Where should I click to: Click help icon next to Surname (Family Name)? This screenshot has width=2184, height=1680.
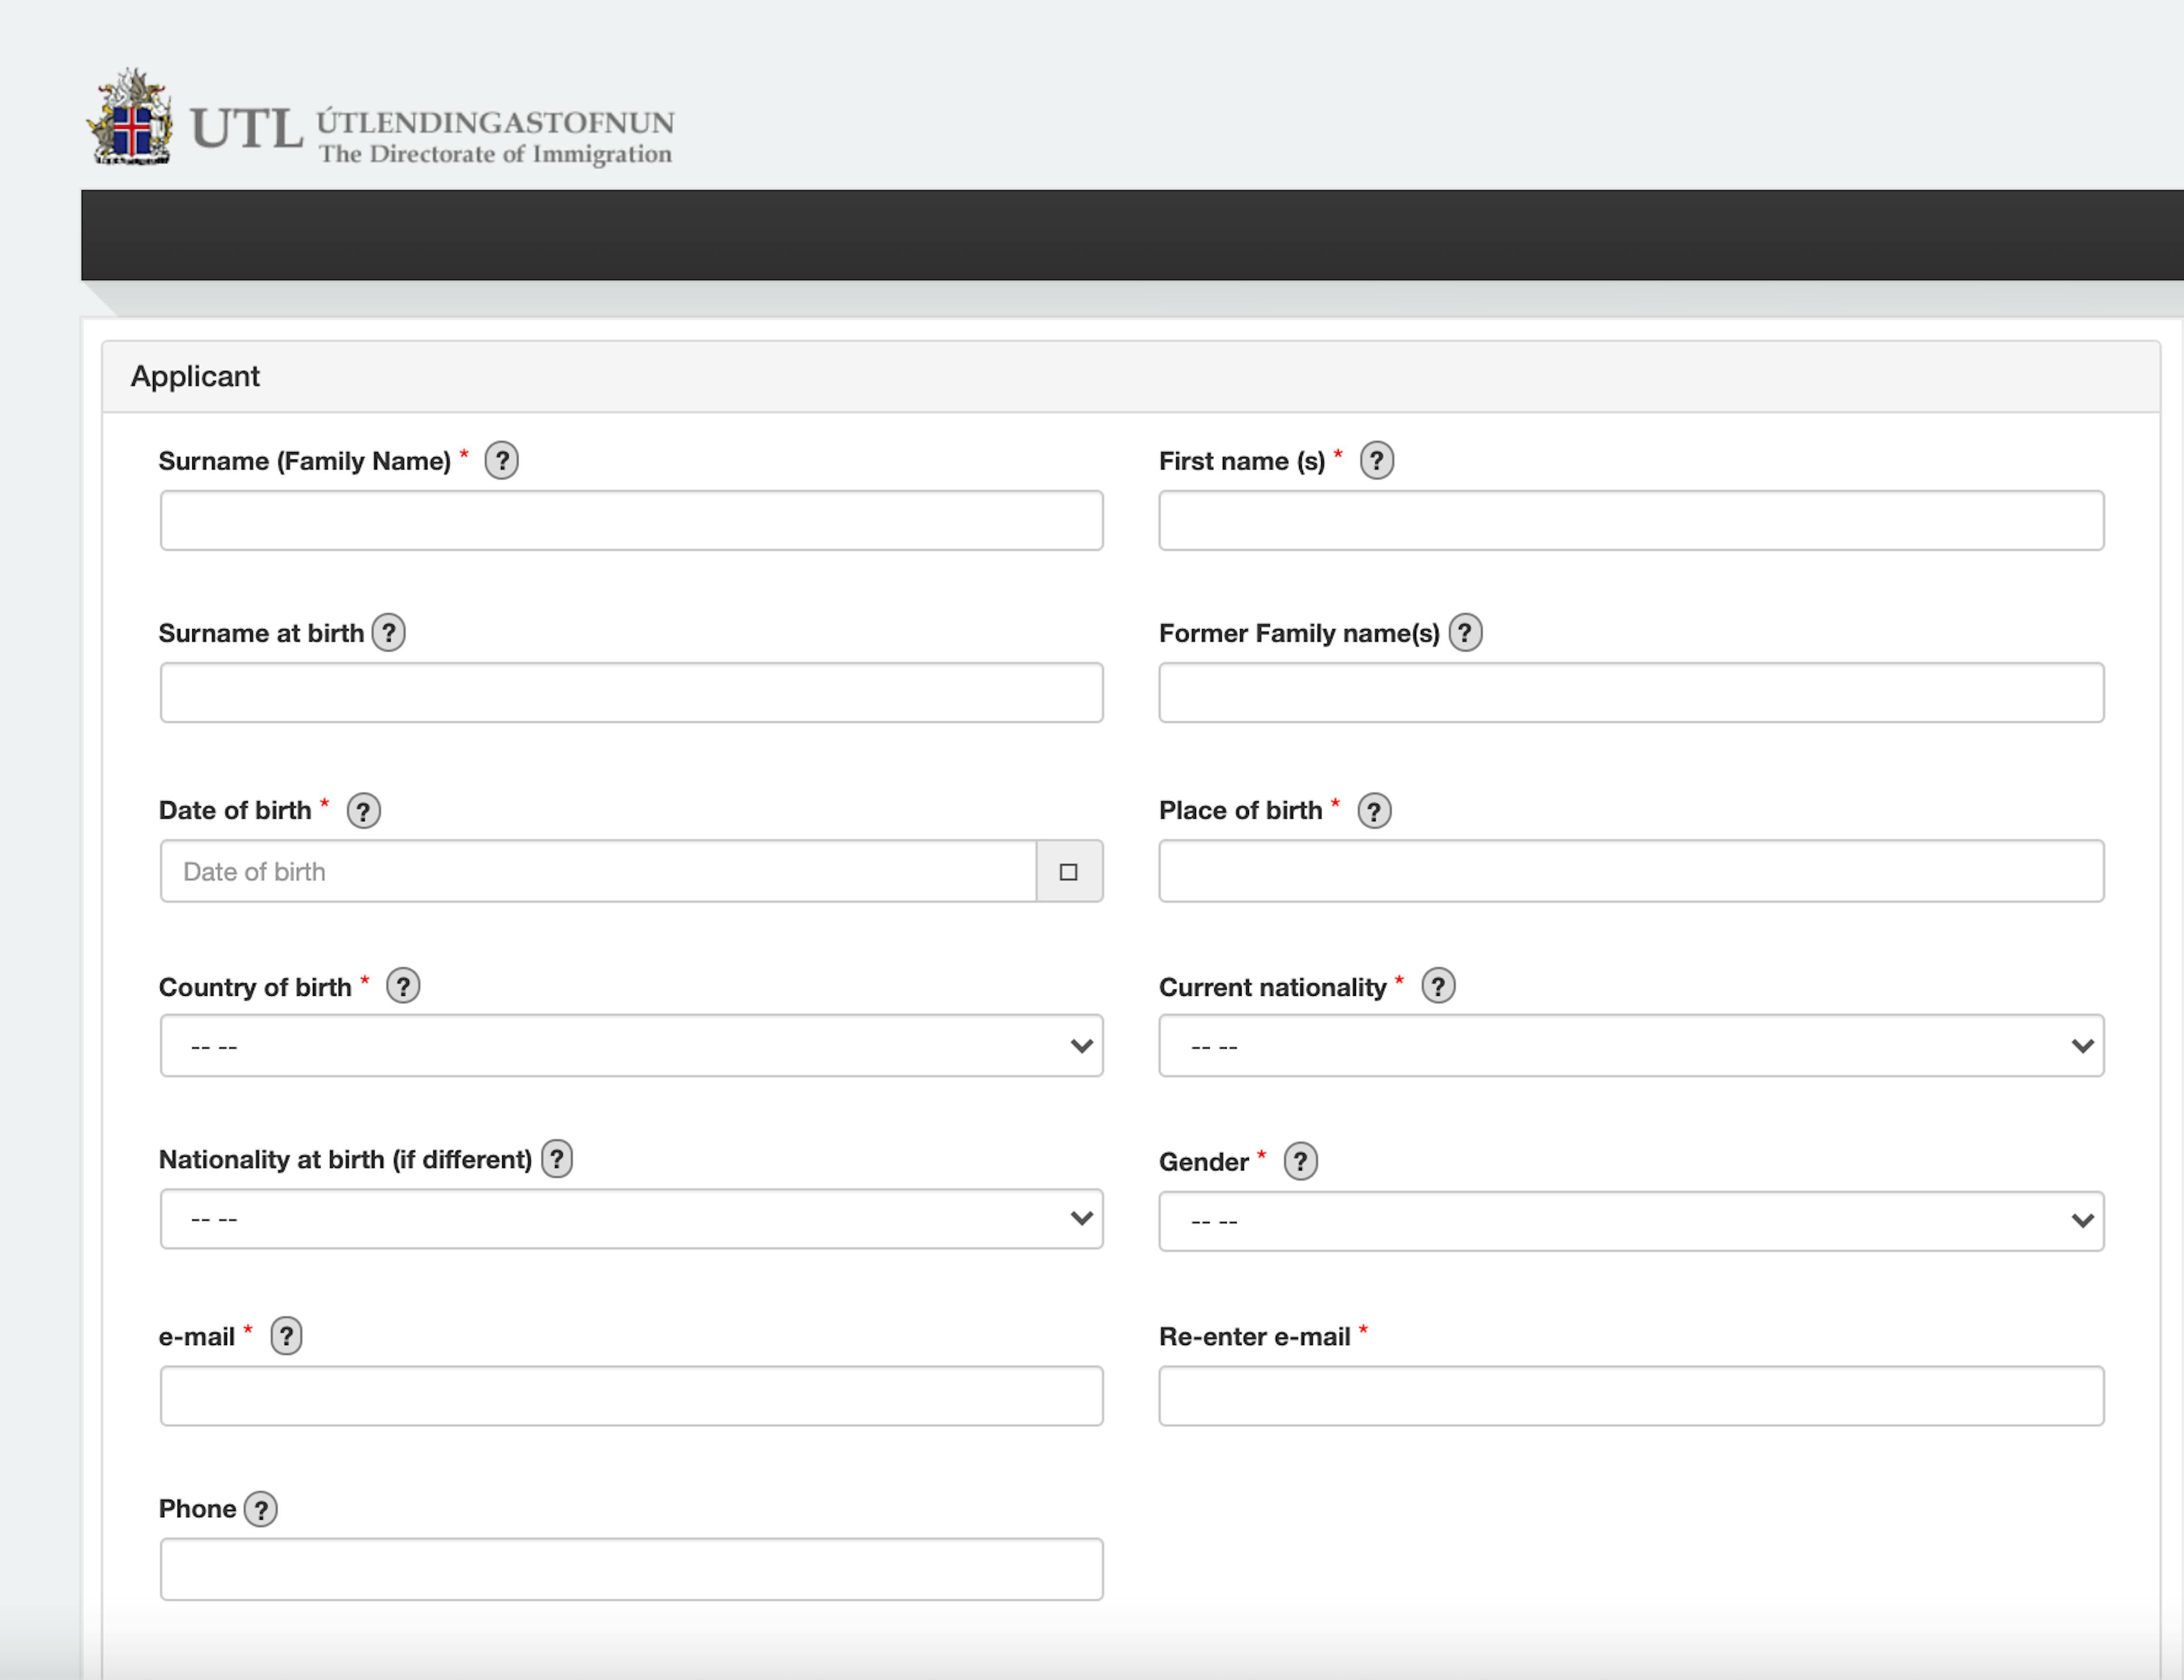point(501,461)
